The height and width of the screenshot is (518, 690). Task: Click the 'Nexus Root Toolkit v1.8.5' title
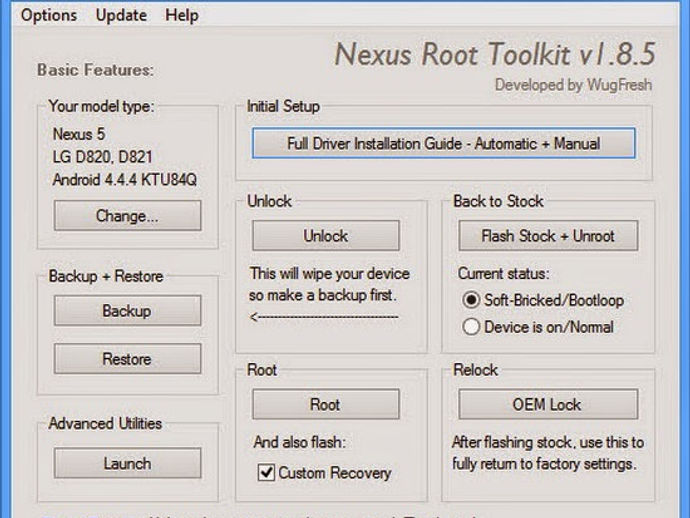point(495,55)
